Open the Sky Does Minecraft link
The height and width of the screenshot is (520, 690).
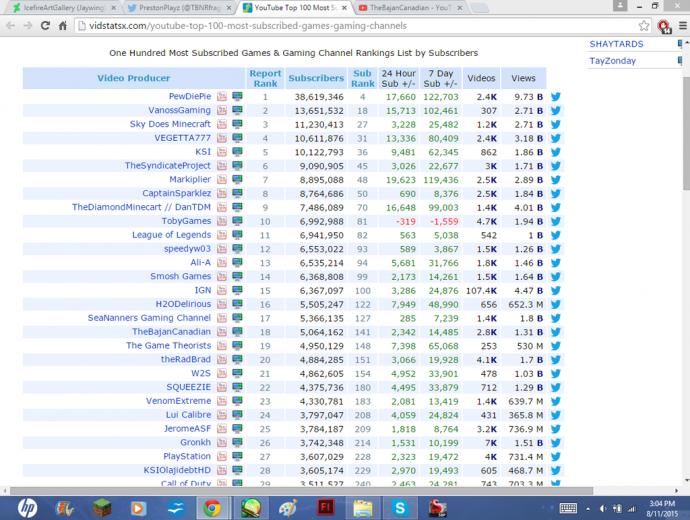point(170,124)
